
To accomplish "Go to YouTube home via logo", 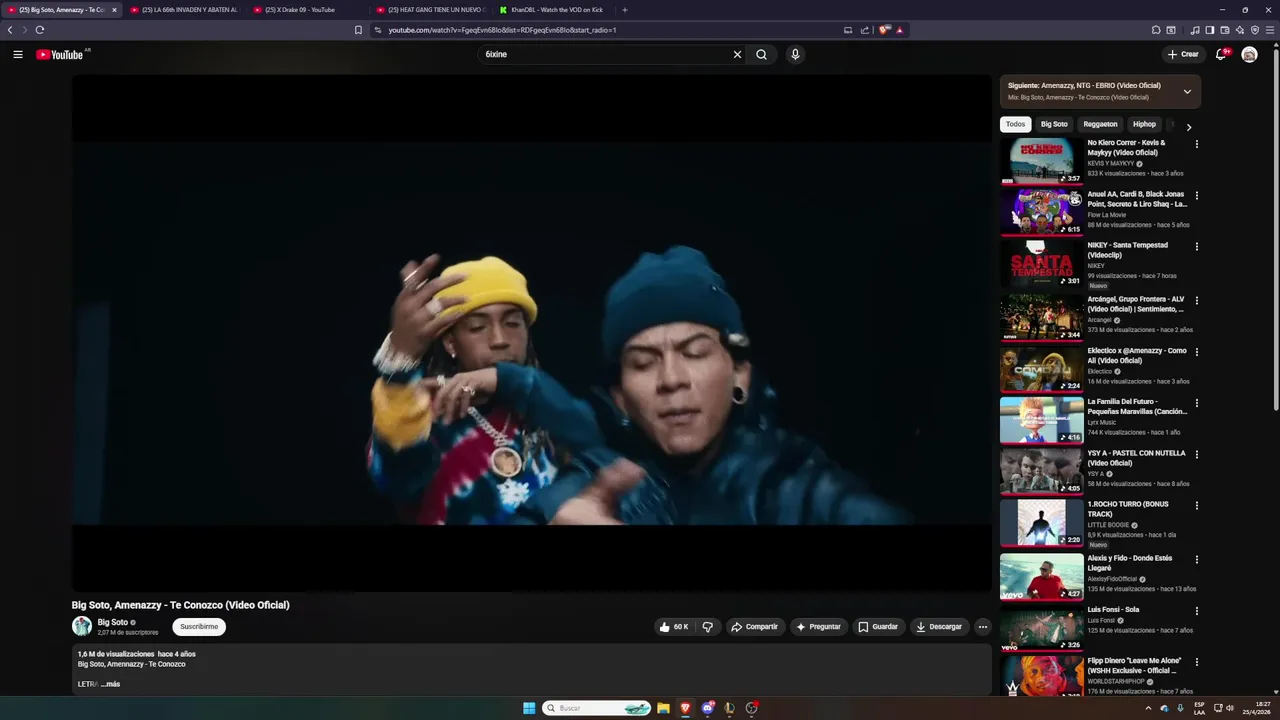I will pos(60,54).
